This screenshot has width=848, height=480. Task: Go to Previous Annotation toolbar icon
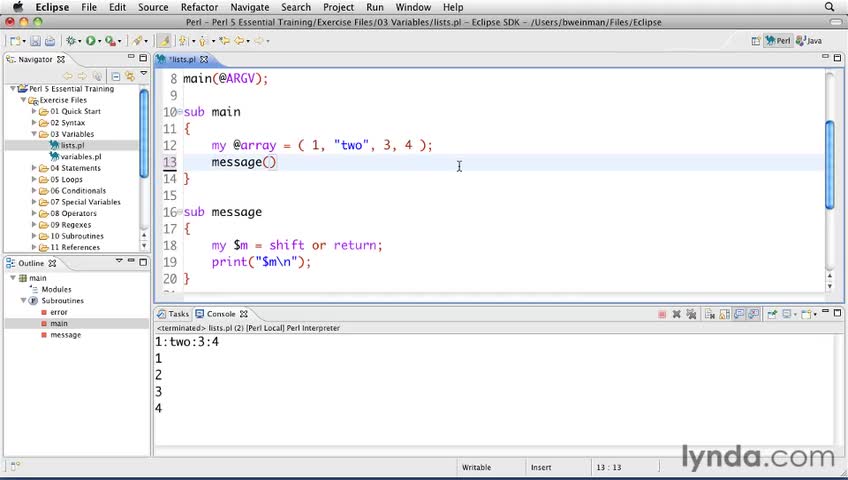[x=203, y=41]
